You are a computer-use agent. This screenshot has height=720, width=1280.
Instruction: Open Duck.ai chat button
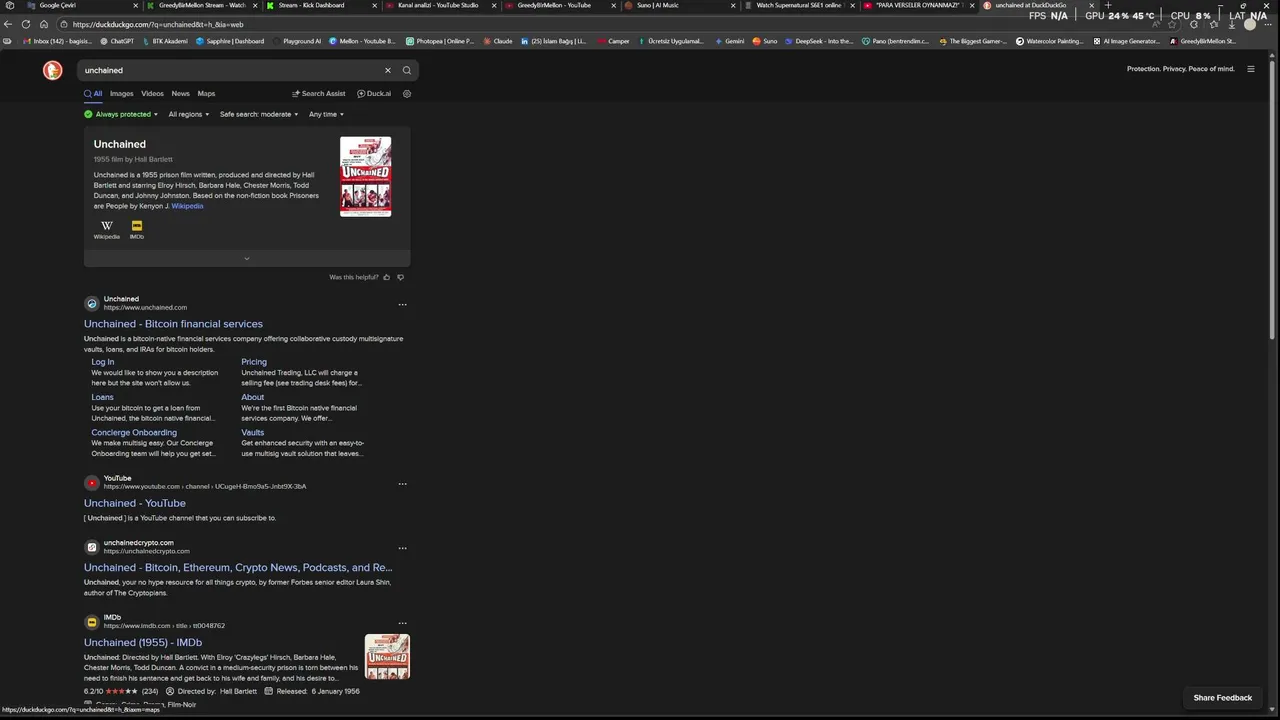[x=374, y=94]
